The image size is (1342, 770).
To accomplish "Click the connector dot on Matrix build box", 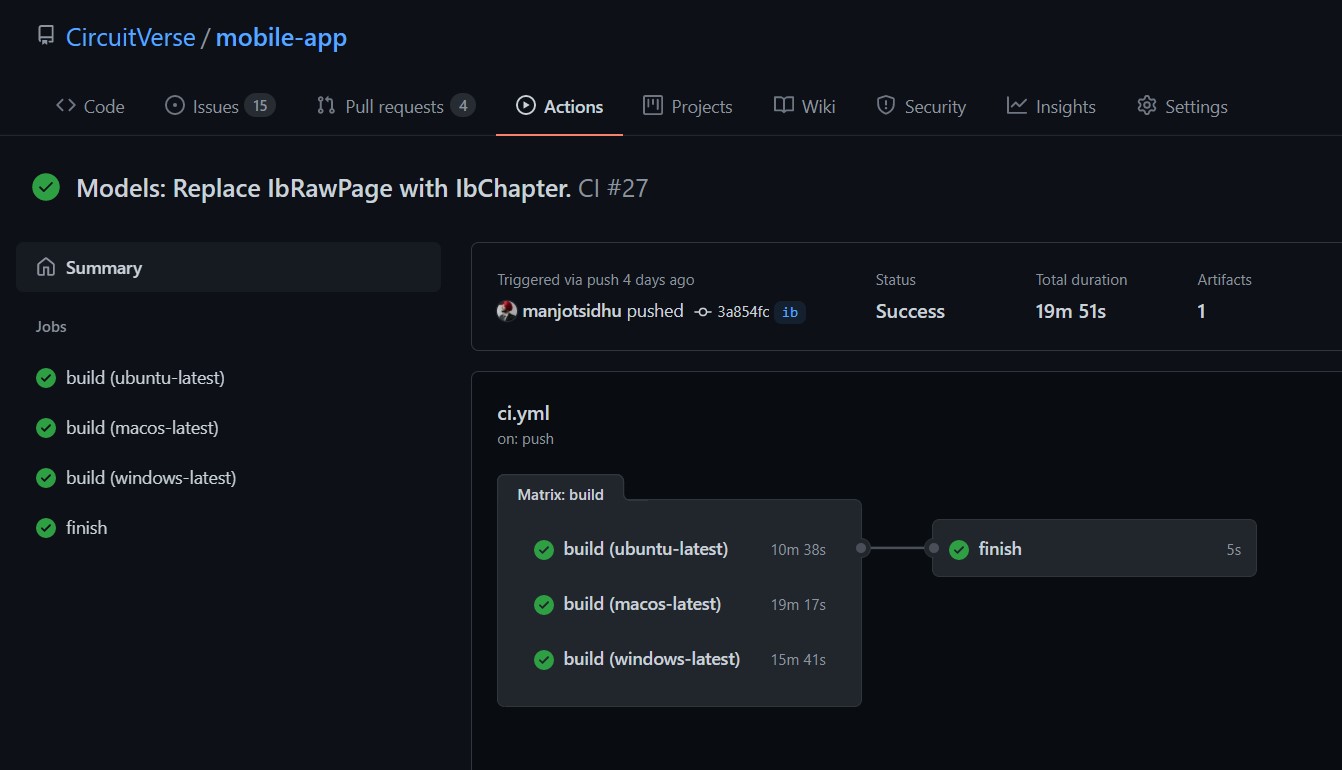I will coord(862,548).
